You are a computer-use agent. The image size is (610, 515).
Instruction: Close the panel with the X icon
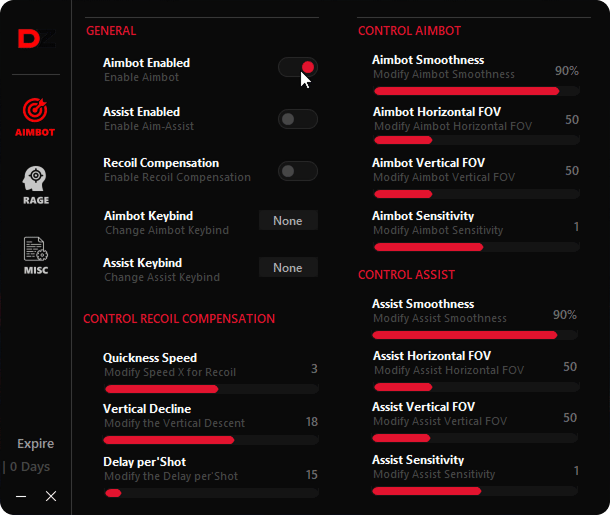[51, 496]
